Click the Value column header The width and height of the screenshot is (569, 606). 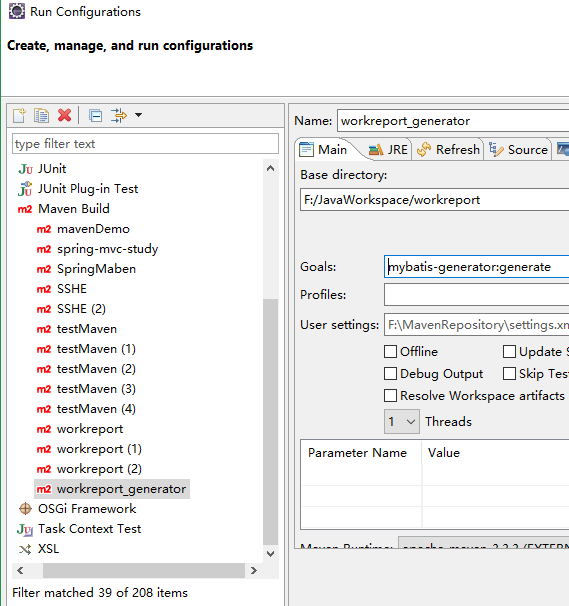pos(444,453)
